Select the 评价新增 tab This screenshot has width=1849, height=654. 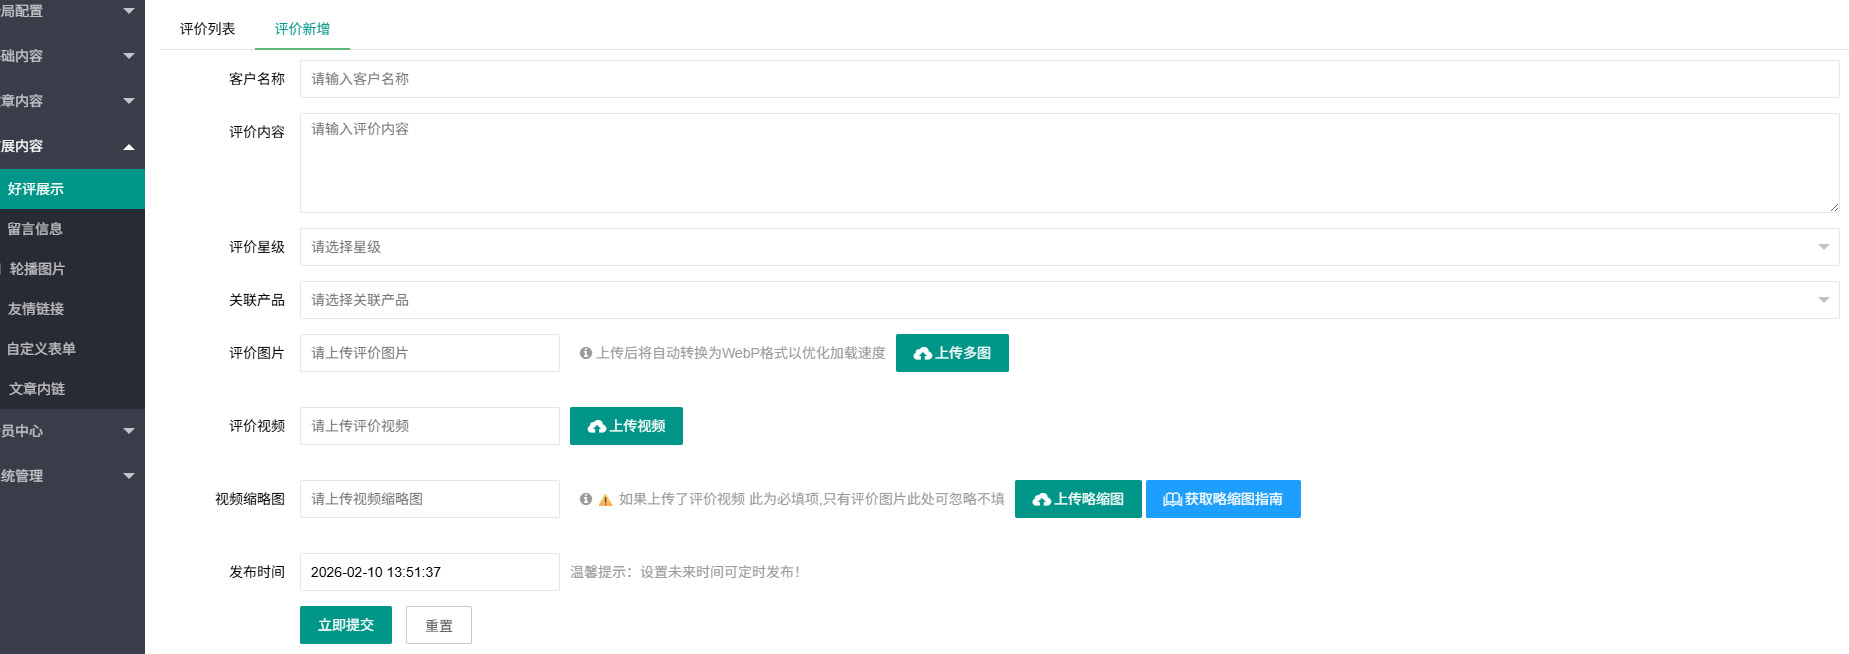(302, 29)
